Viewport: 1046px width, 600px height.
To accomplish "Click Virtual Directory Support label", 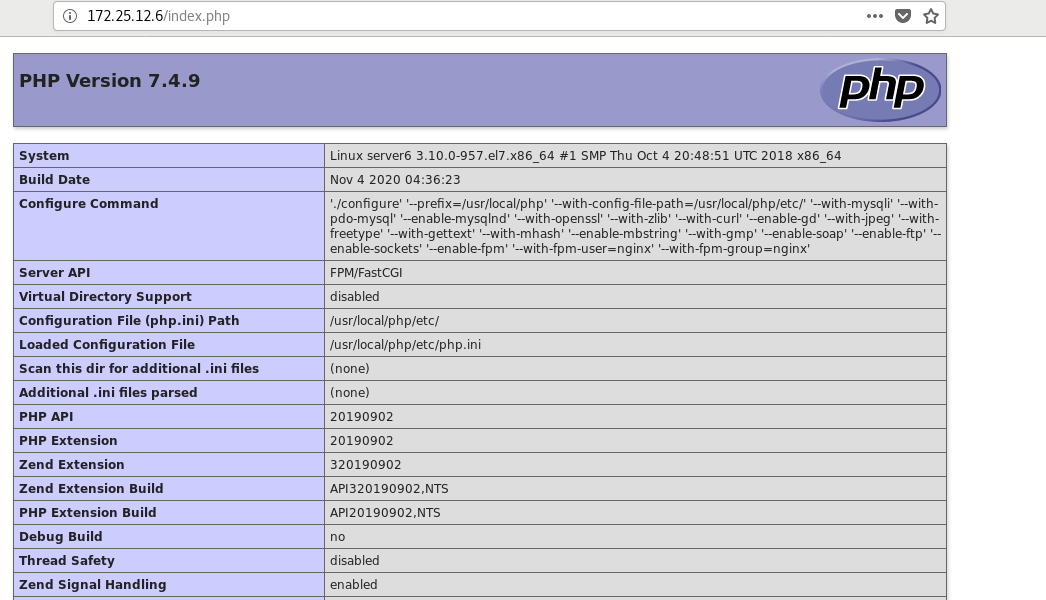I will point(105,296).
